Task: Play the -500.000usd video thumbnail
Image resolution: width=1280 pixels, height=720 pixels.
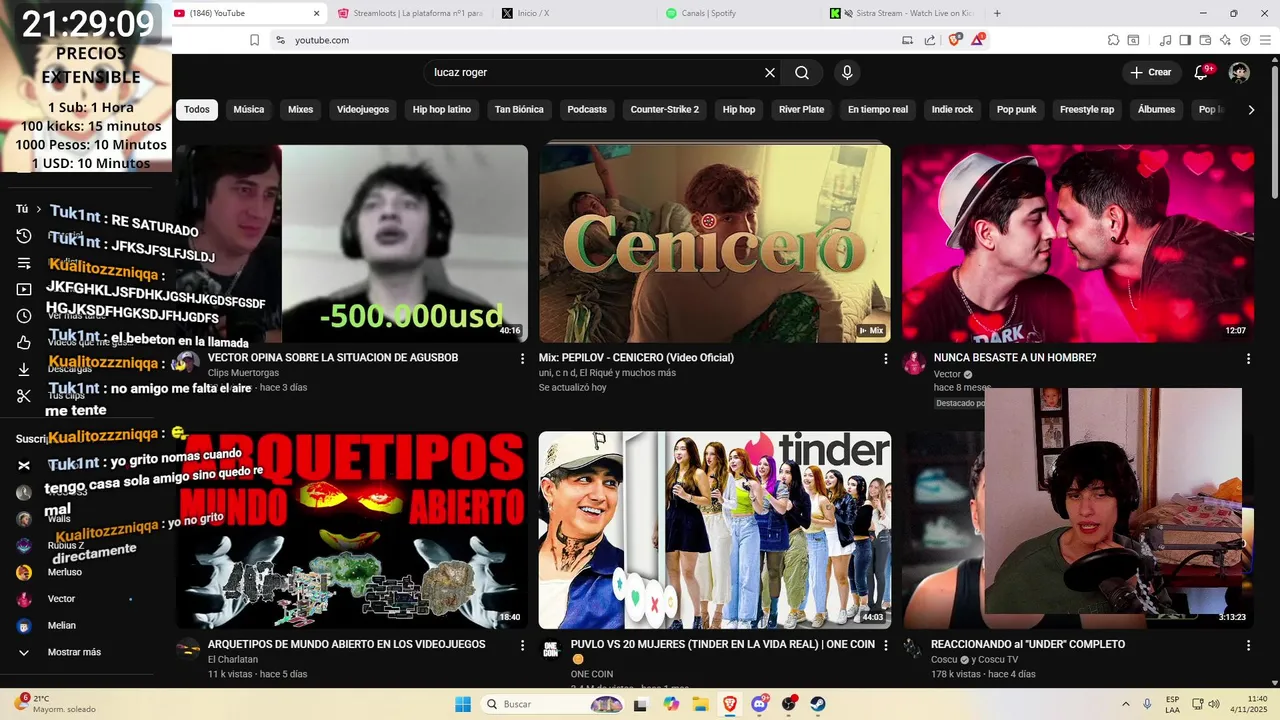Action: click(352, 243)
